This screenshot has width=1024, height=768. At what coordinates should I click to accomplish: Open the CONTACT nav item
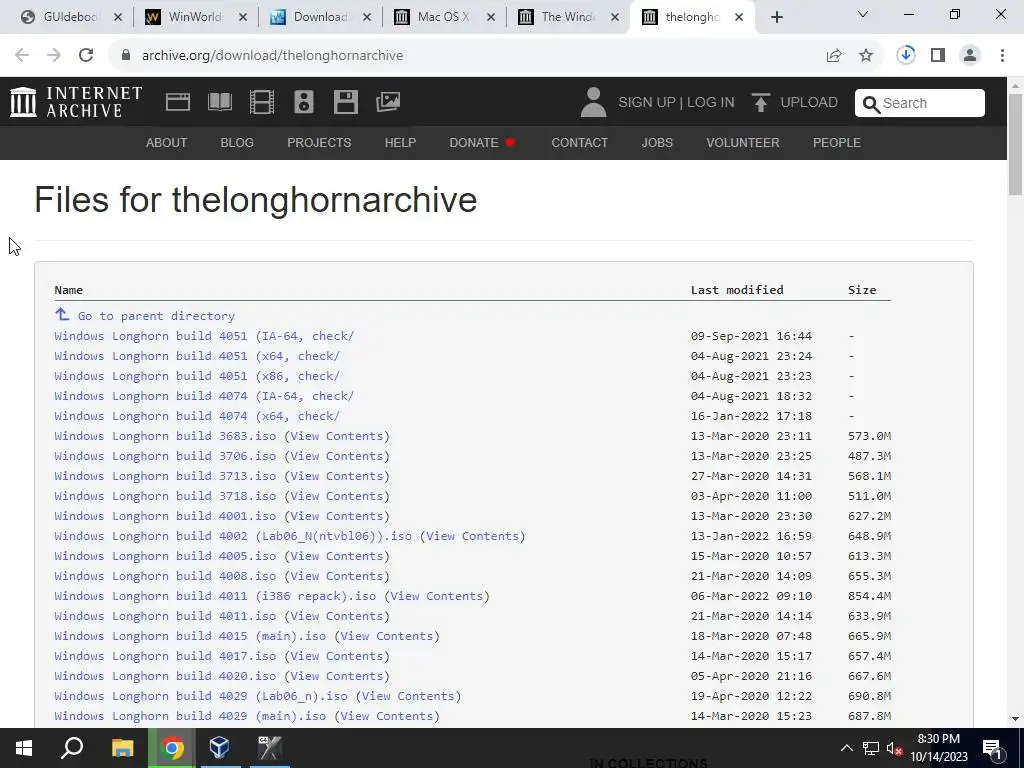coord(580,142)
